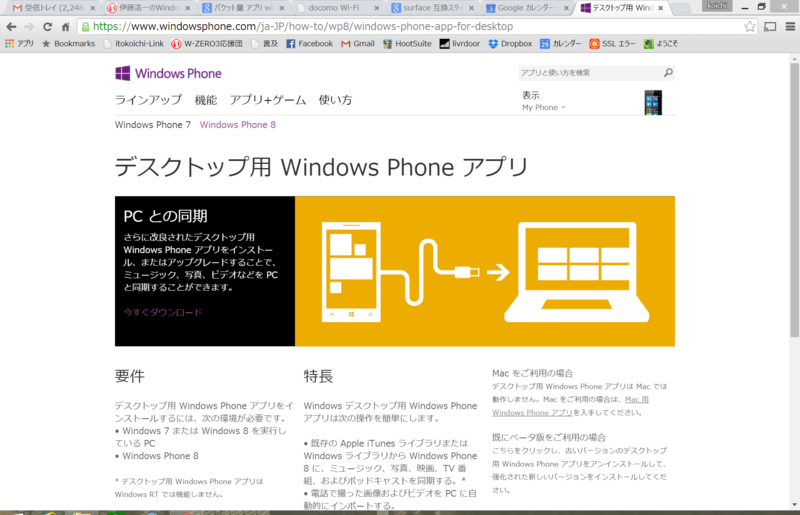Open the Facebook bookmark

point(309,44)
